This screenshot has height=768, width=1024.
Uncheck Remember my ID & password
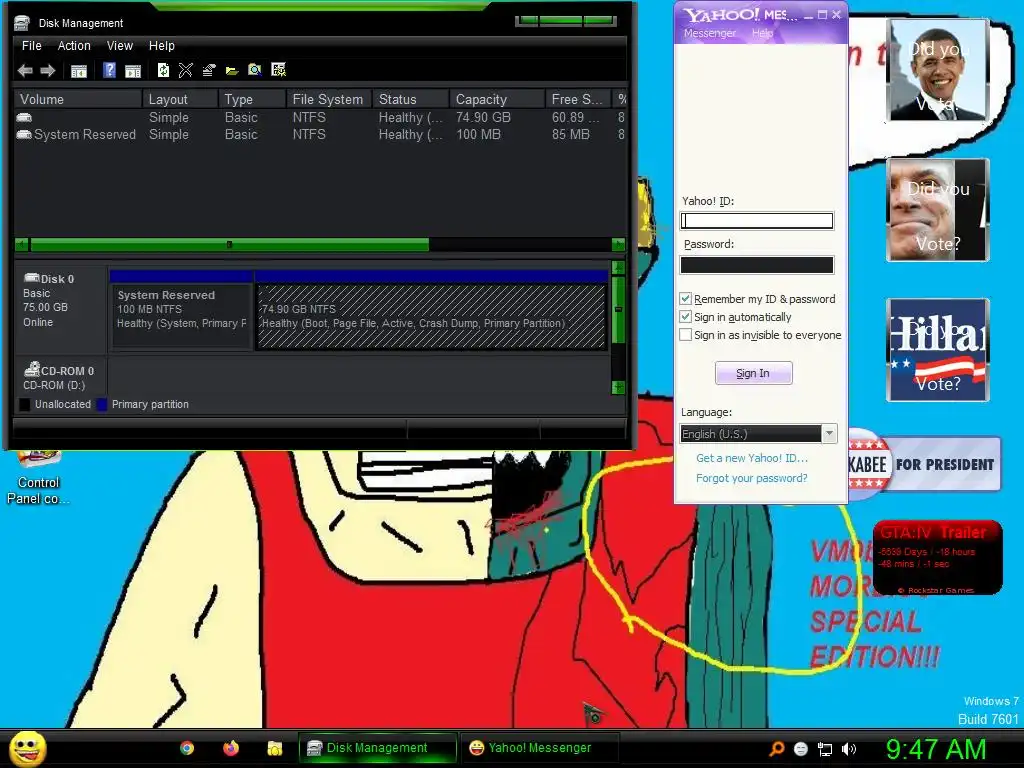[x=685, y=298]
